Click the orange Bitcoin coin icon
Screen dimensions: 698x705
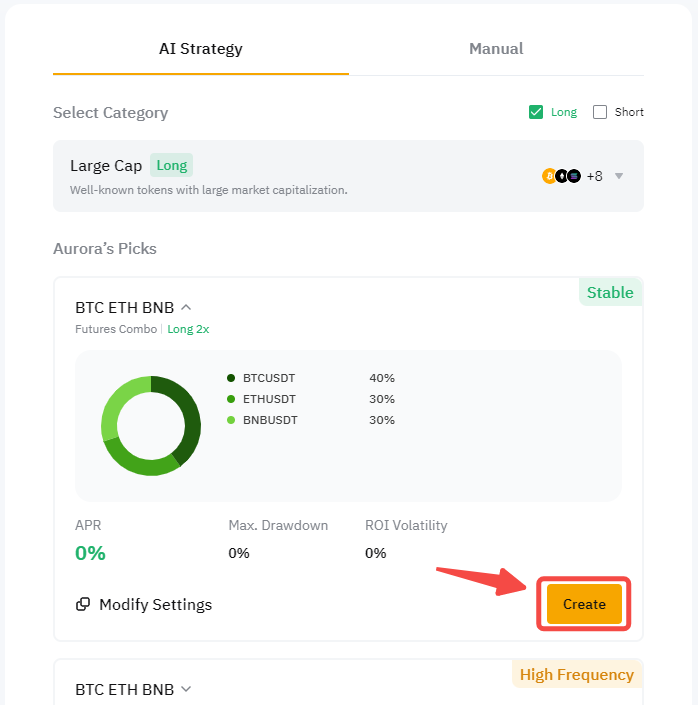tap(549, 176)
